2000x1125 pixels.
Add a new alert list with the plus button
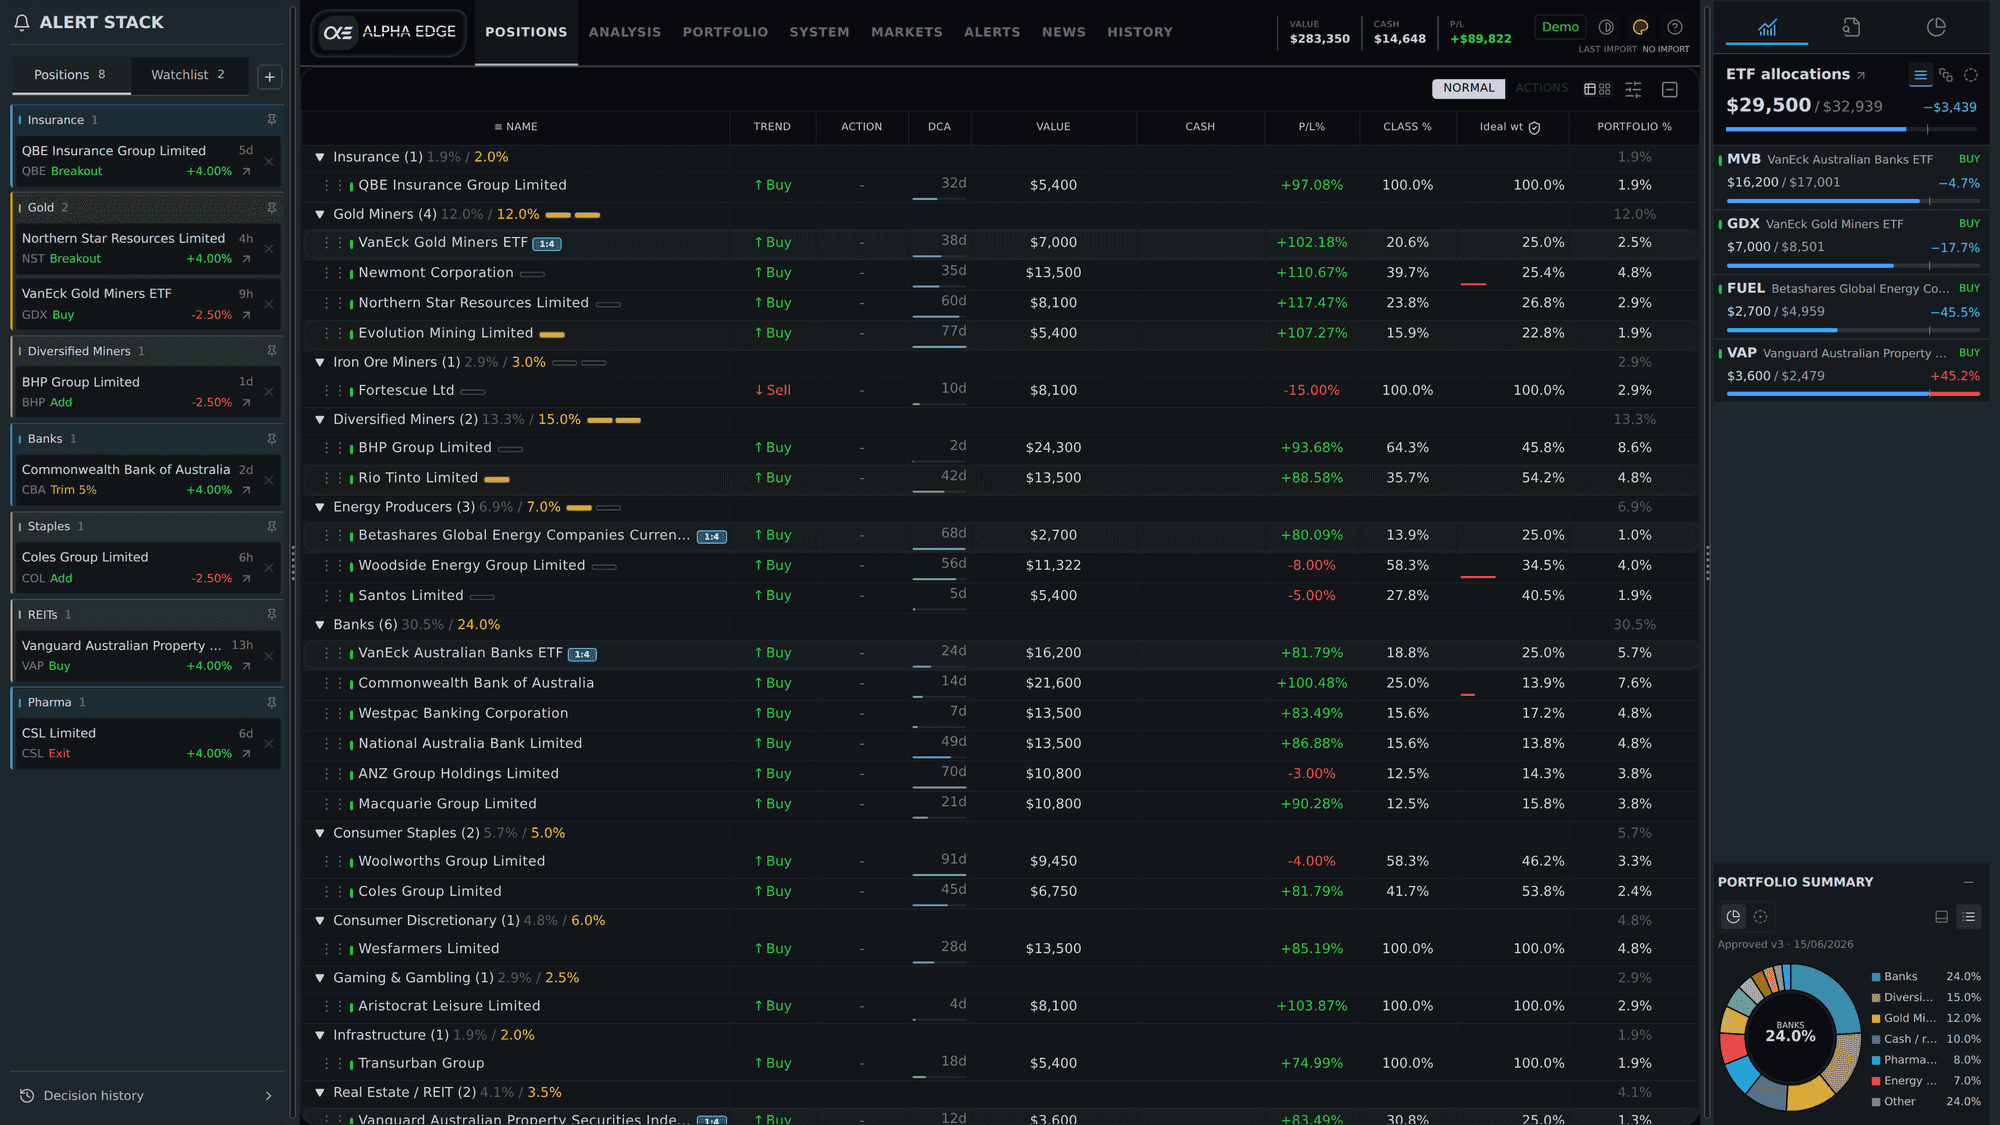[269, 77]
